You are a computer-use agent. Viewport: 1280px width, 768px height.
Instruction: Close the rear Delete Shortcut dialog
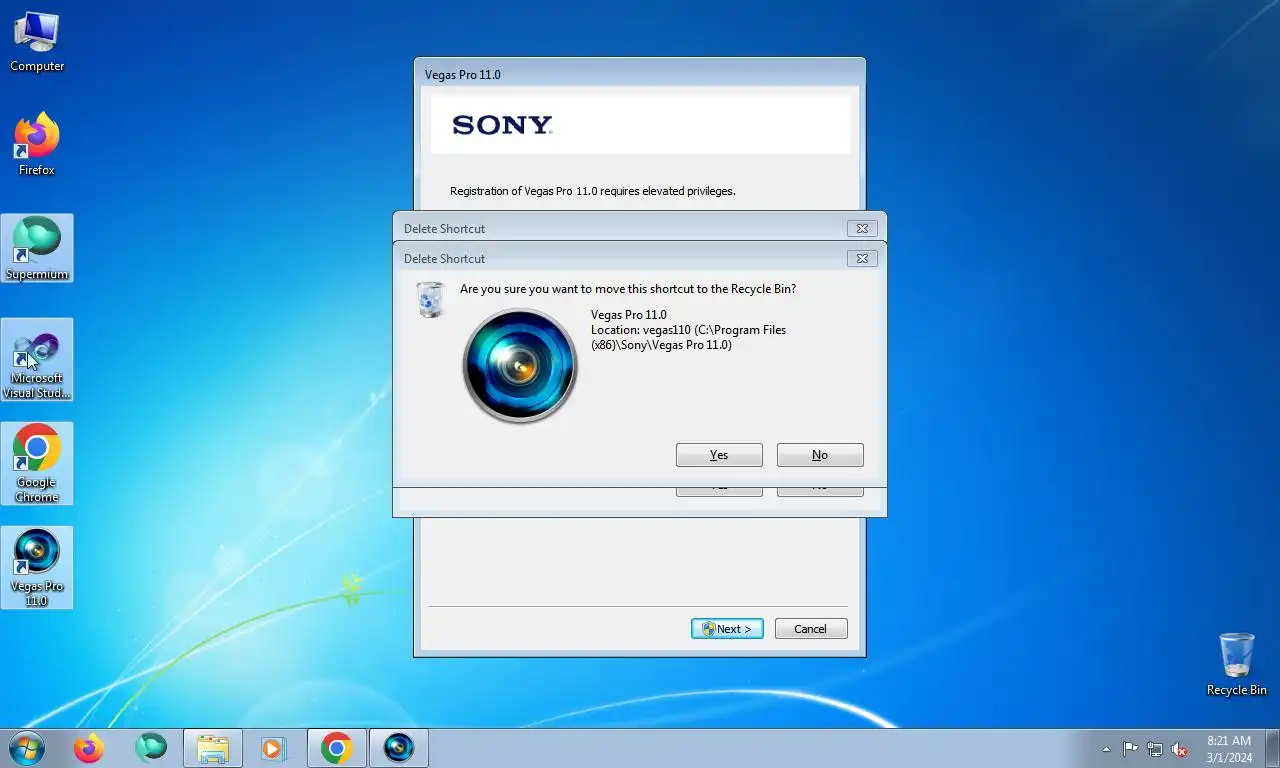coord(862,228)
